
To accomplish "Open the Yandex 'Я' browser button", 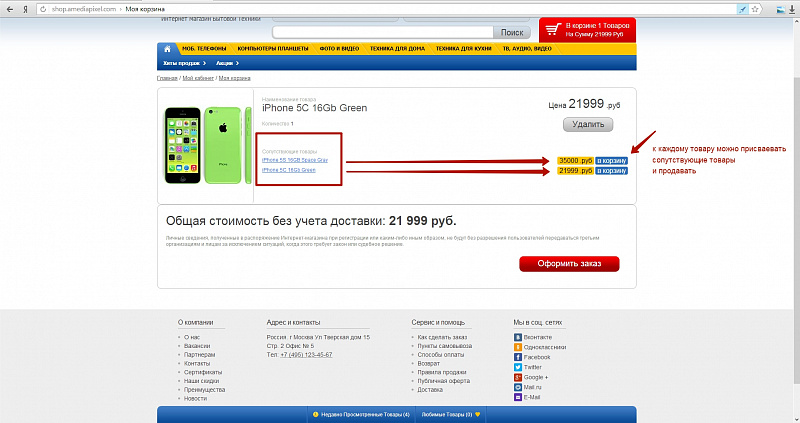I will pyautogui.click(x=25, y=9).
